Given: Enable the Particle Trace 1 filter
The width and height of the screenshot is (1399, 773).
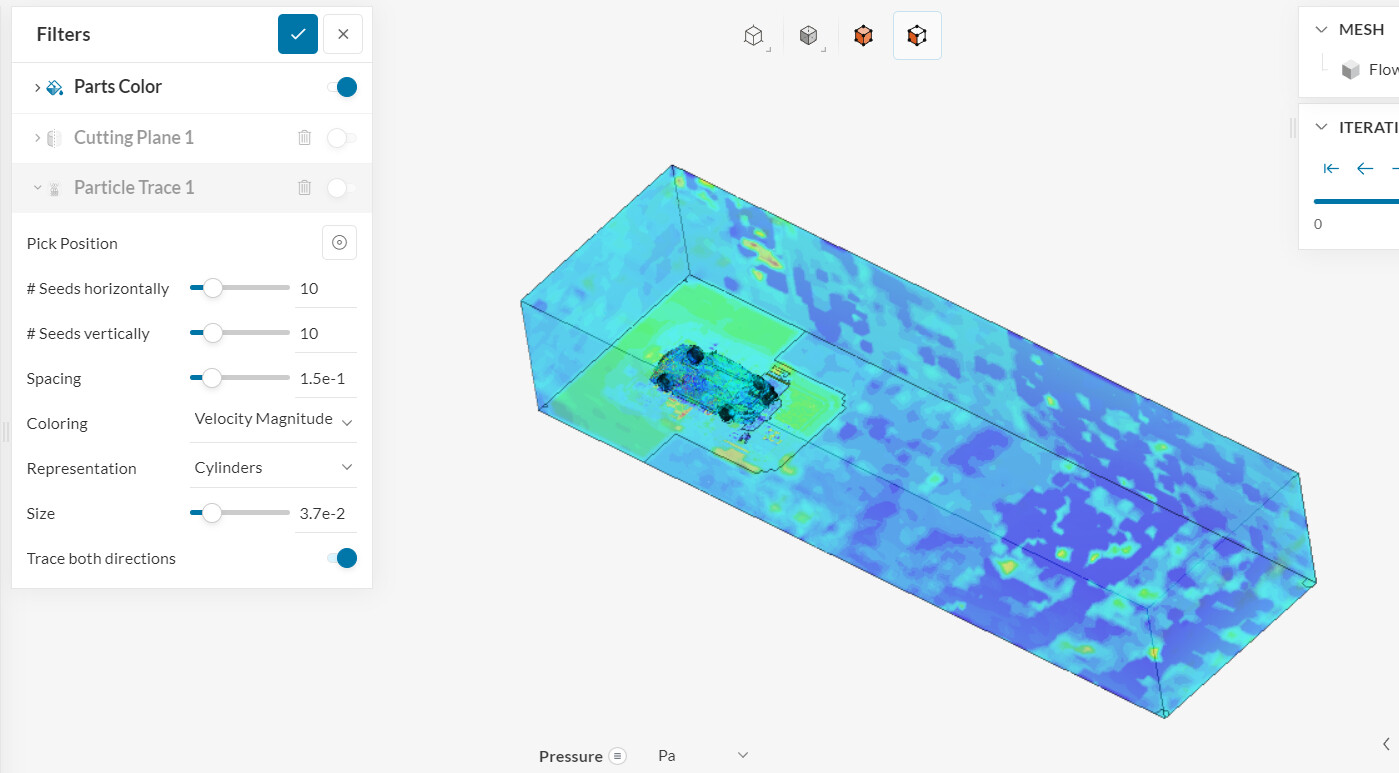Looking at the screenshot, I should click(342, 187).
